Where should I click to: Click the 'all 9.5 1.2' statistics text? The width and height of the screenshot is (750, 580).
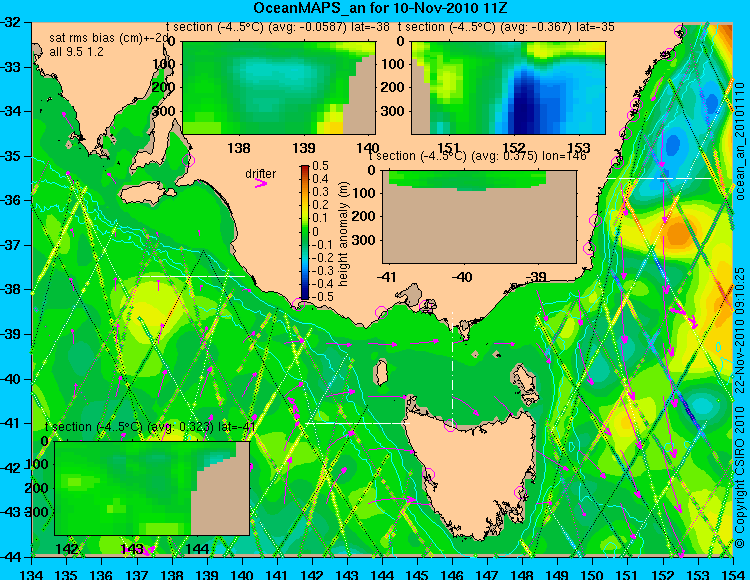coord(77,52)
